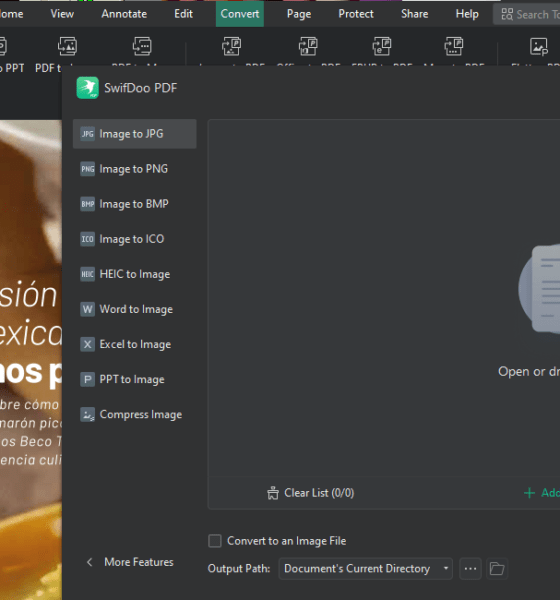Click the HEIC icon beside HEIC to Image
560x600 pixels.
tap(87, 274)
